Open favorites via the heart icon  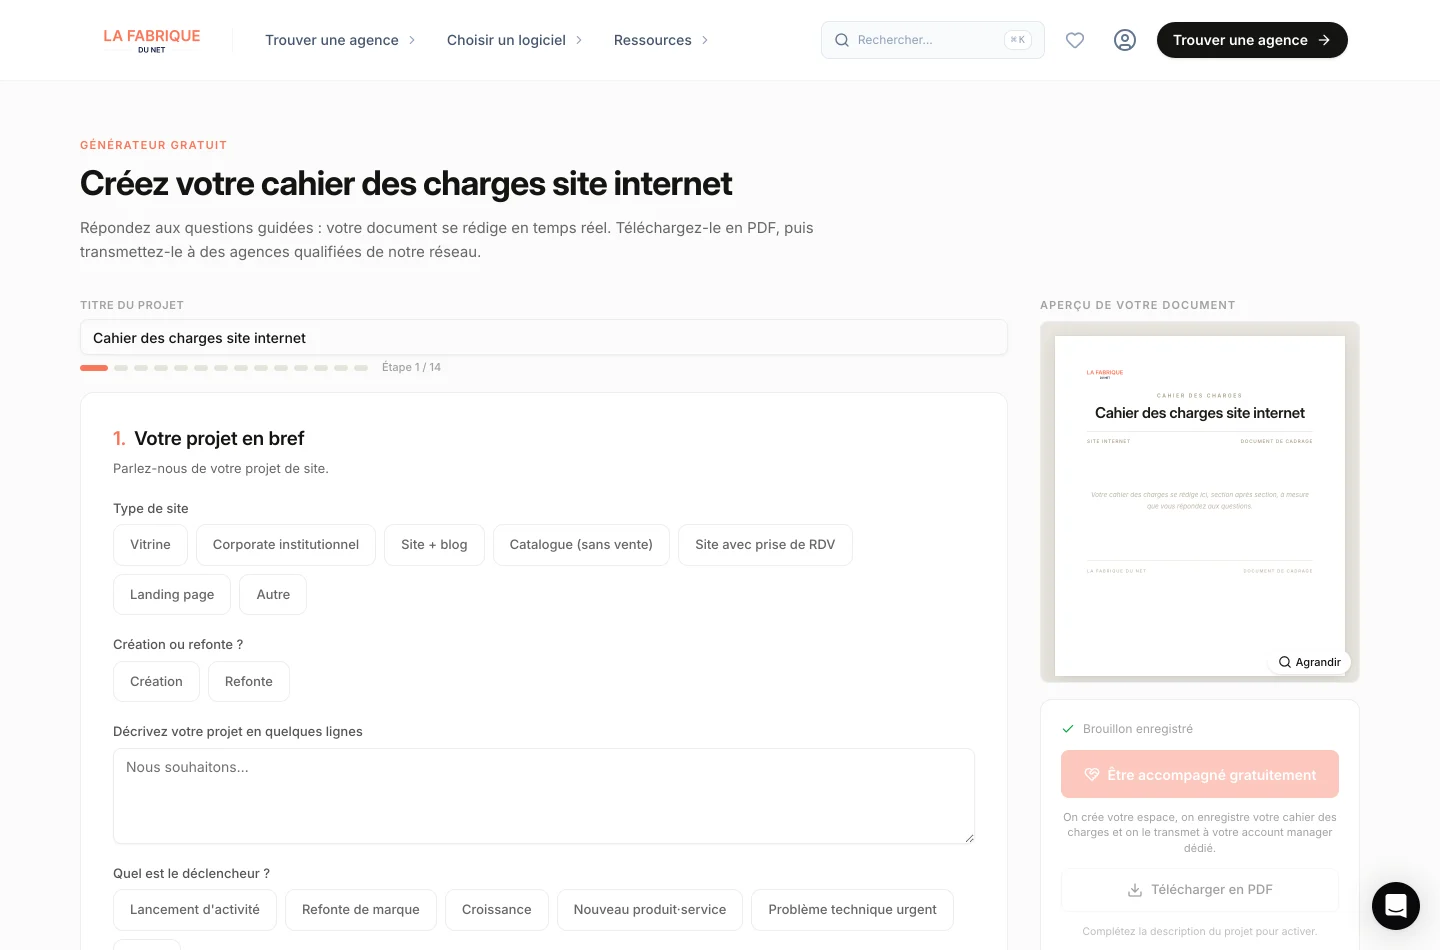(x=1075, y=40)
